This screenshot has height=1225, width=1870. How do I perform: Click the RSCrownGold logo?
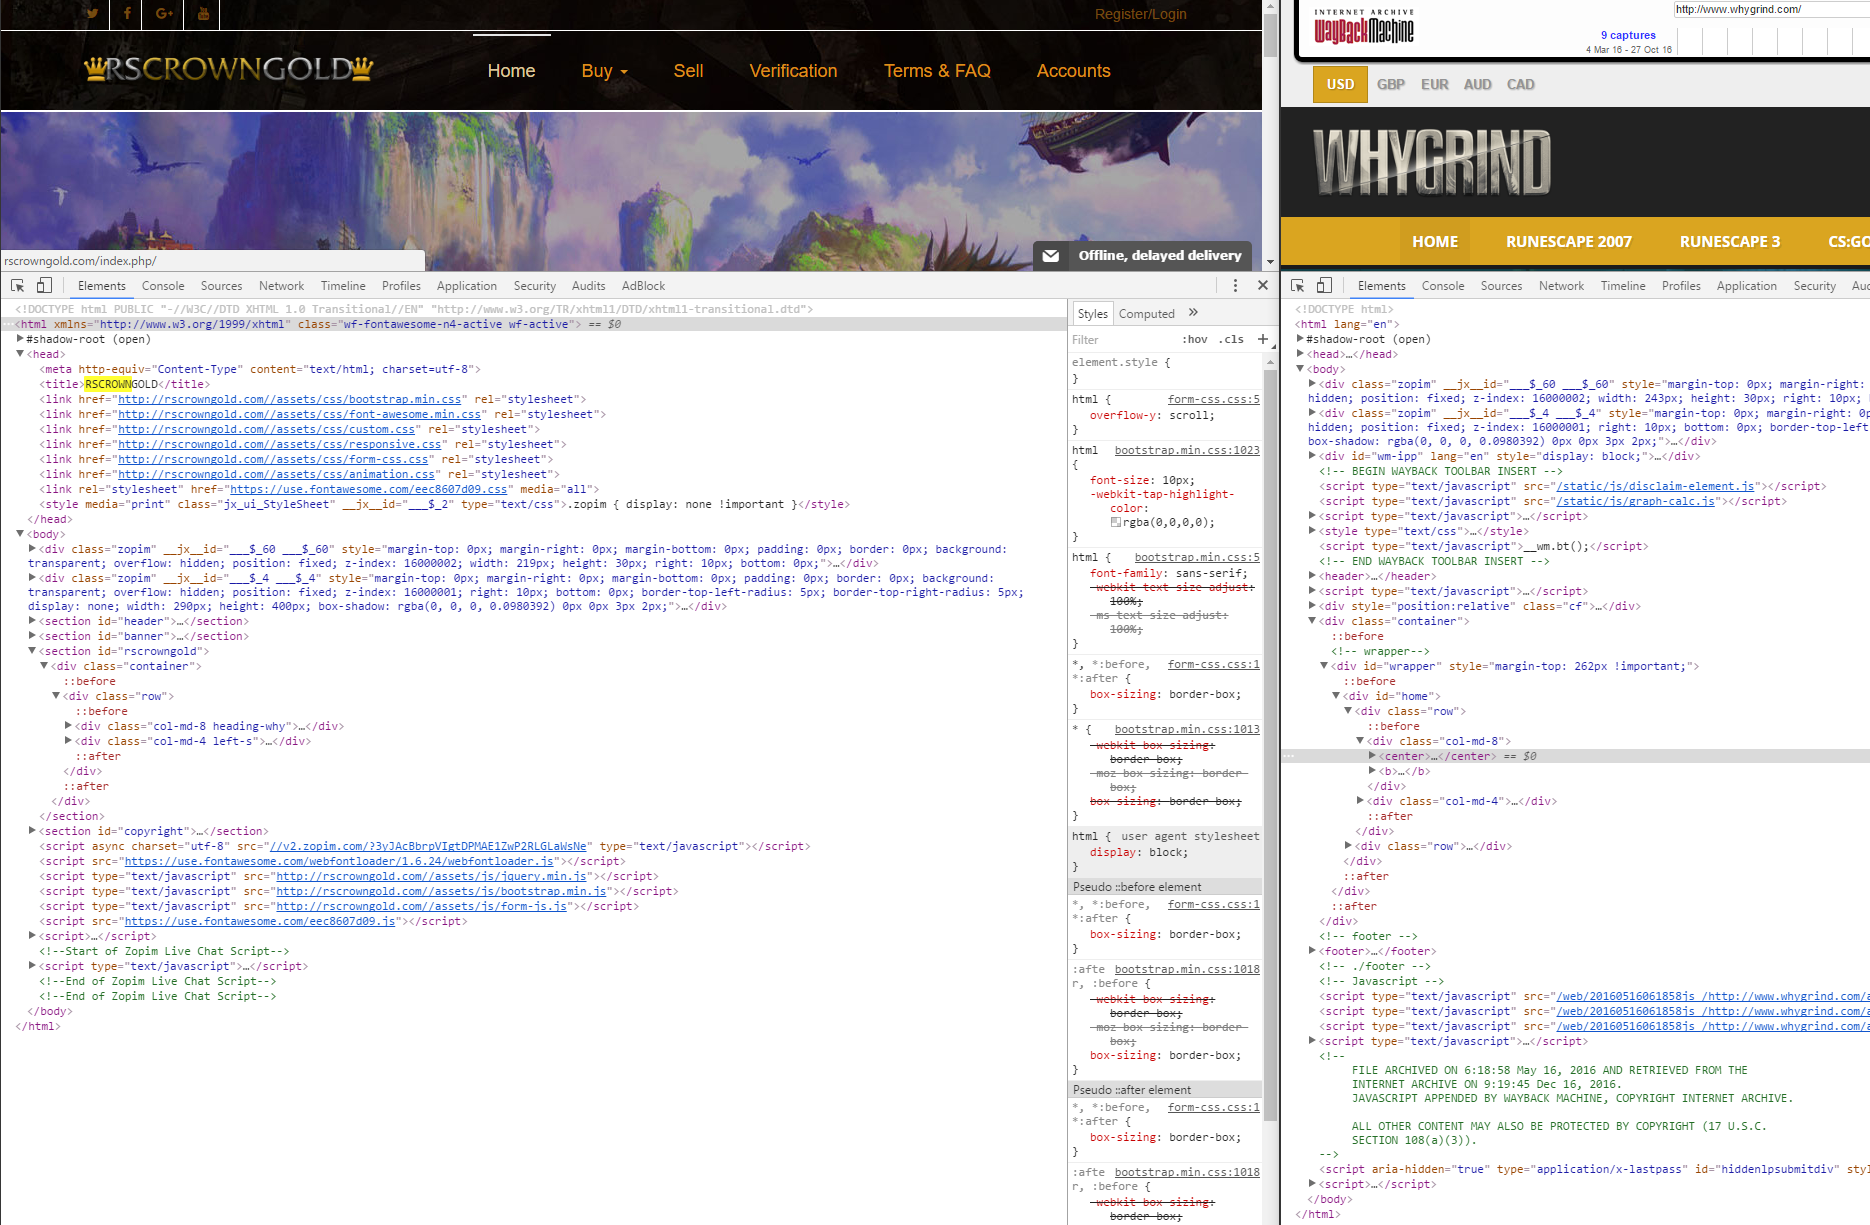click(x=229, y=69)
